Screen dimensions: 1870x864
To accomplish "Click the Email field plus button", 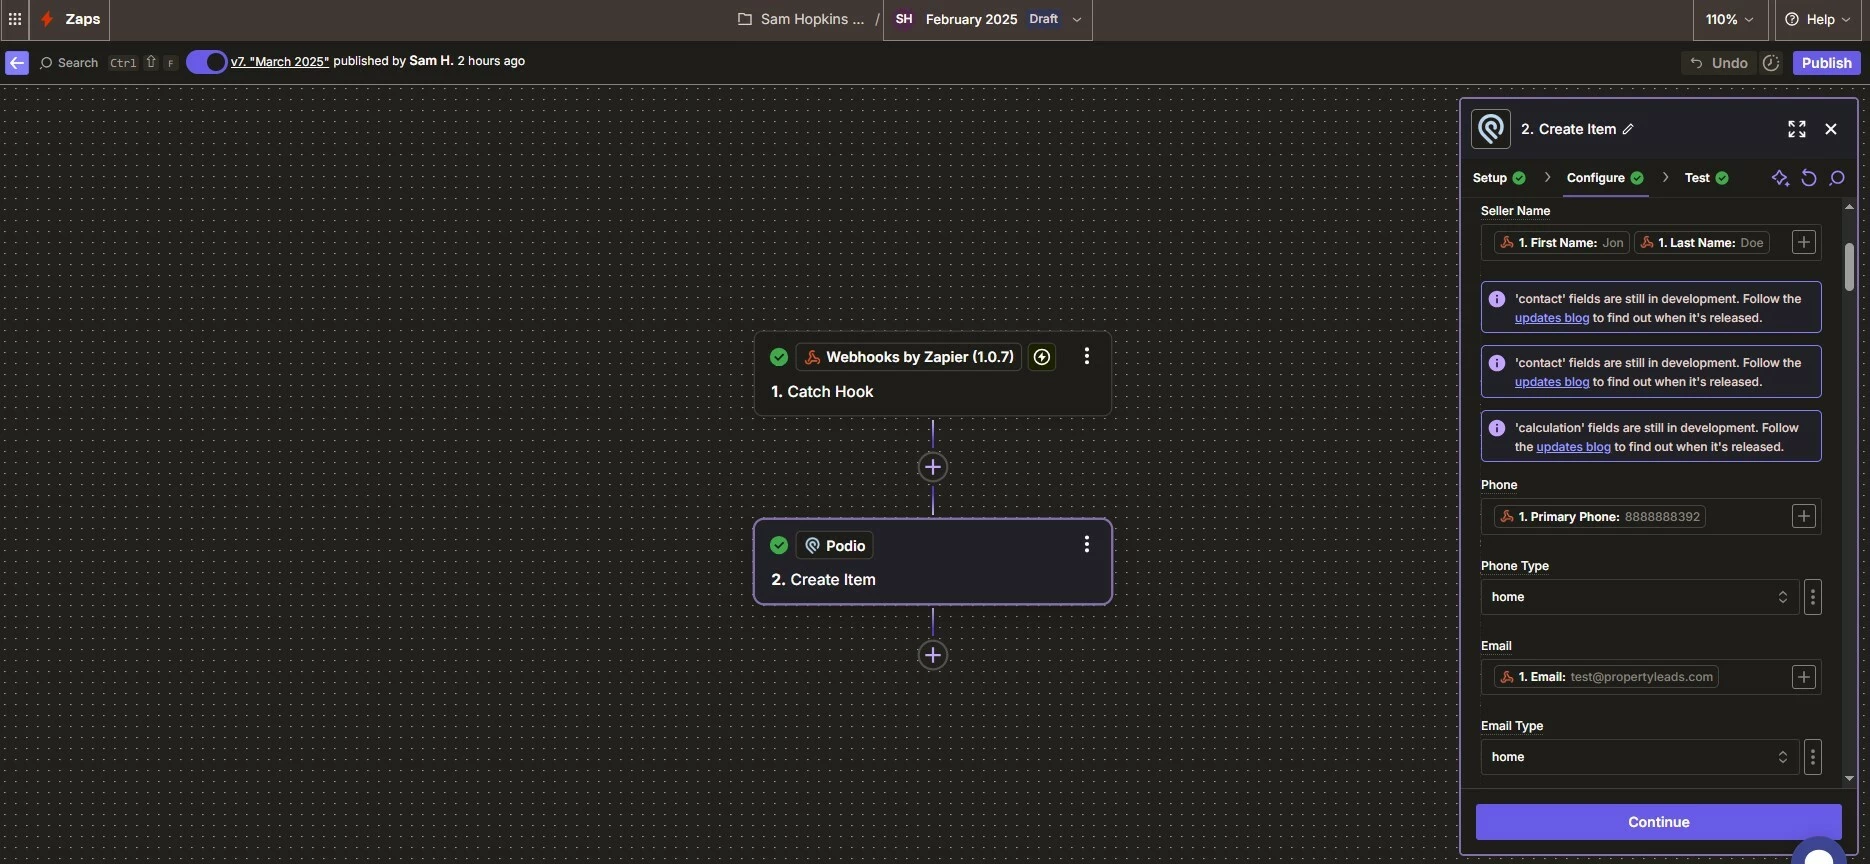I will (1803, 677).
